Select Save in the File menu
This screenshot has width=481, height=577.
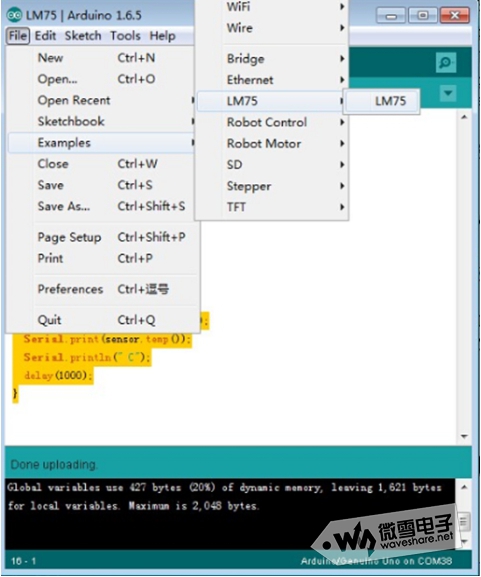click(x=101, y=185)
